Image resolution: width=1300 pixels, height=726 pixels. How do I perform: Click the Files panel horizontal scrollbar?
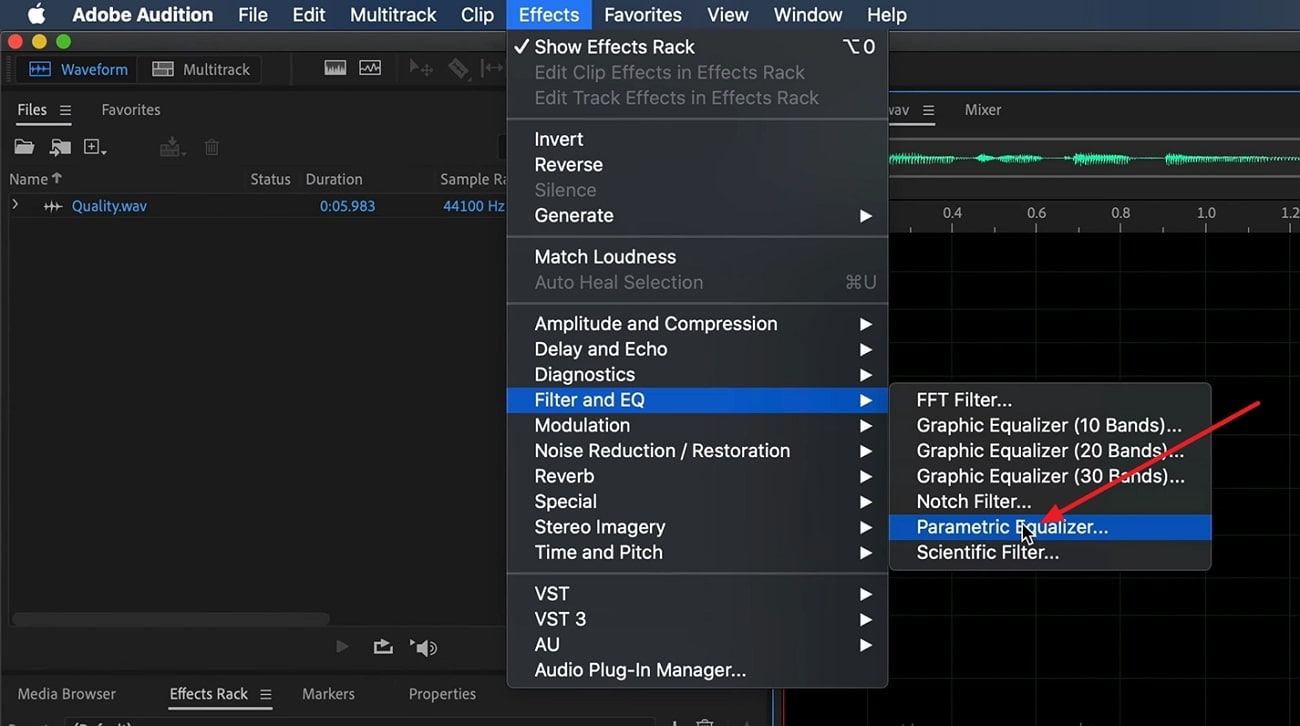click(170, 620)
